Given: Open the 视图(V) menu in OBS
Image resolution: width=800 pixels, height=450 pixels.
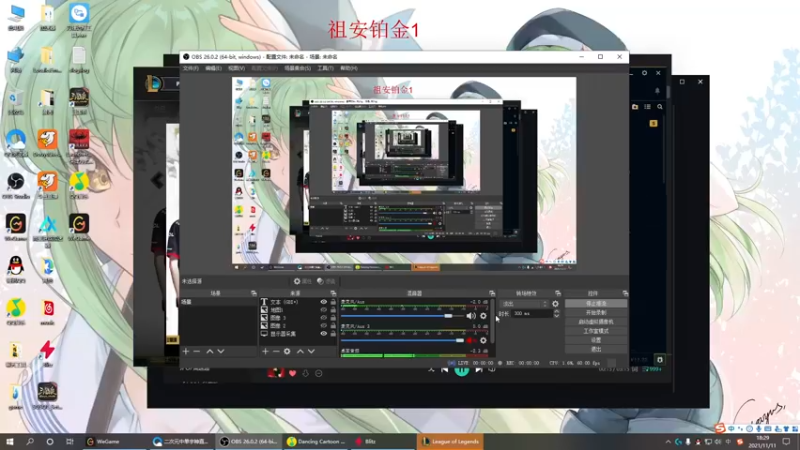Looking at the screenshot, I should (236, 68).
